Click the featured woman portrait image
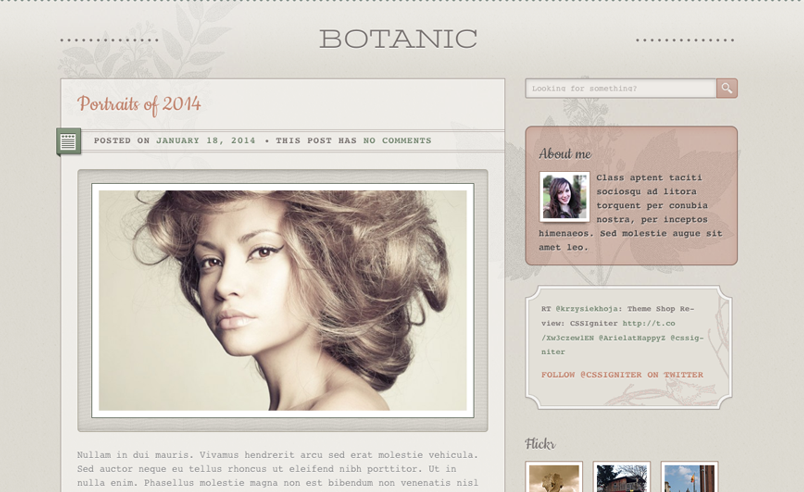Viewport: 804px width, 492px height. click(283, 300)
